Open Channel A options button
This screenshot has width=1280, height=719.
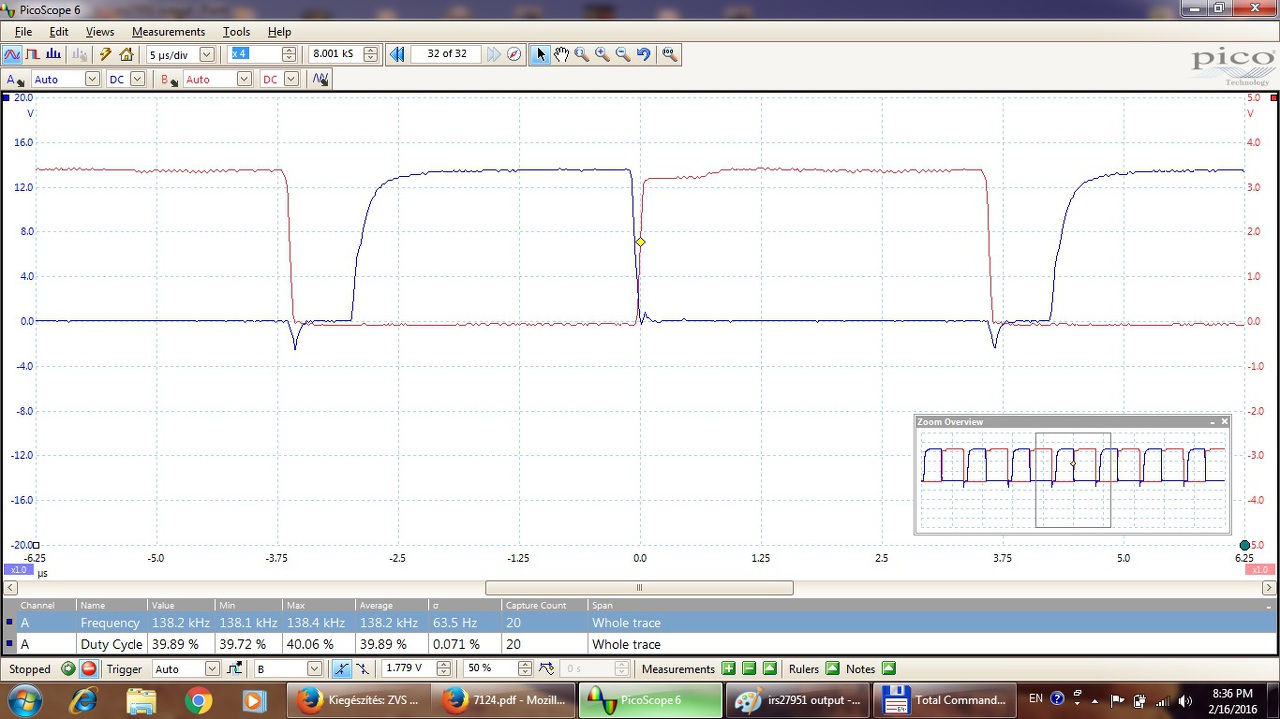15,79
